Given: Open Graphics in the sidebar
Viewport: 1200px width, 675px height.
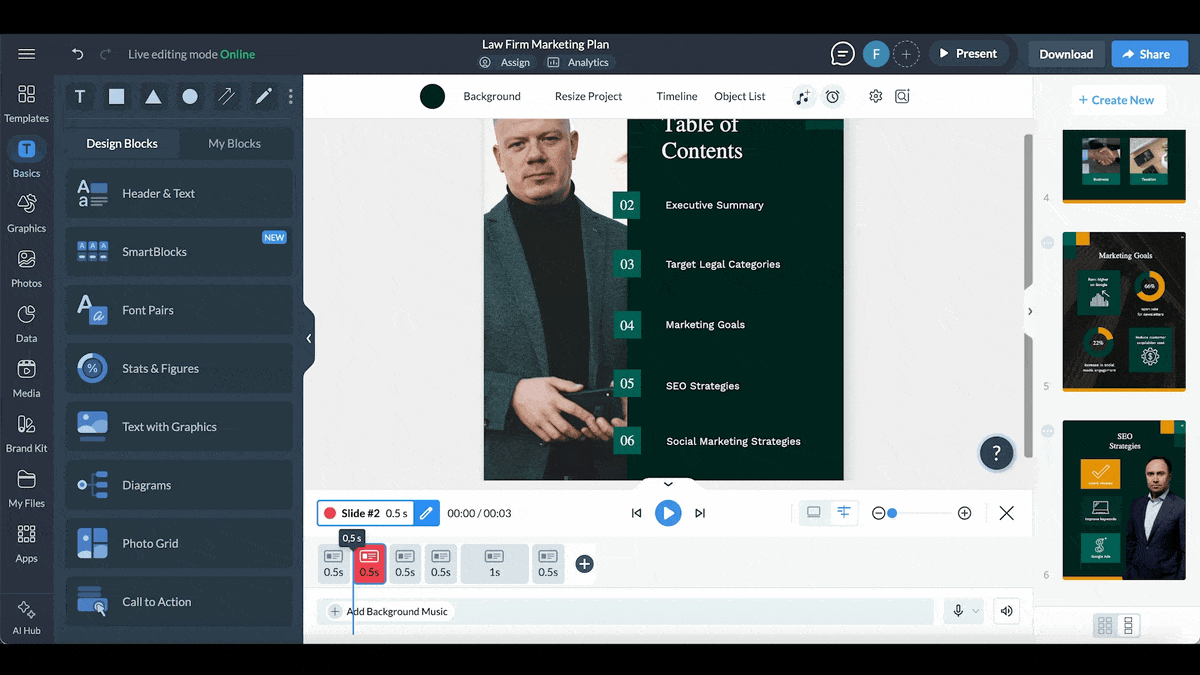Looking at the screenshot, I should [27, 213].
